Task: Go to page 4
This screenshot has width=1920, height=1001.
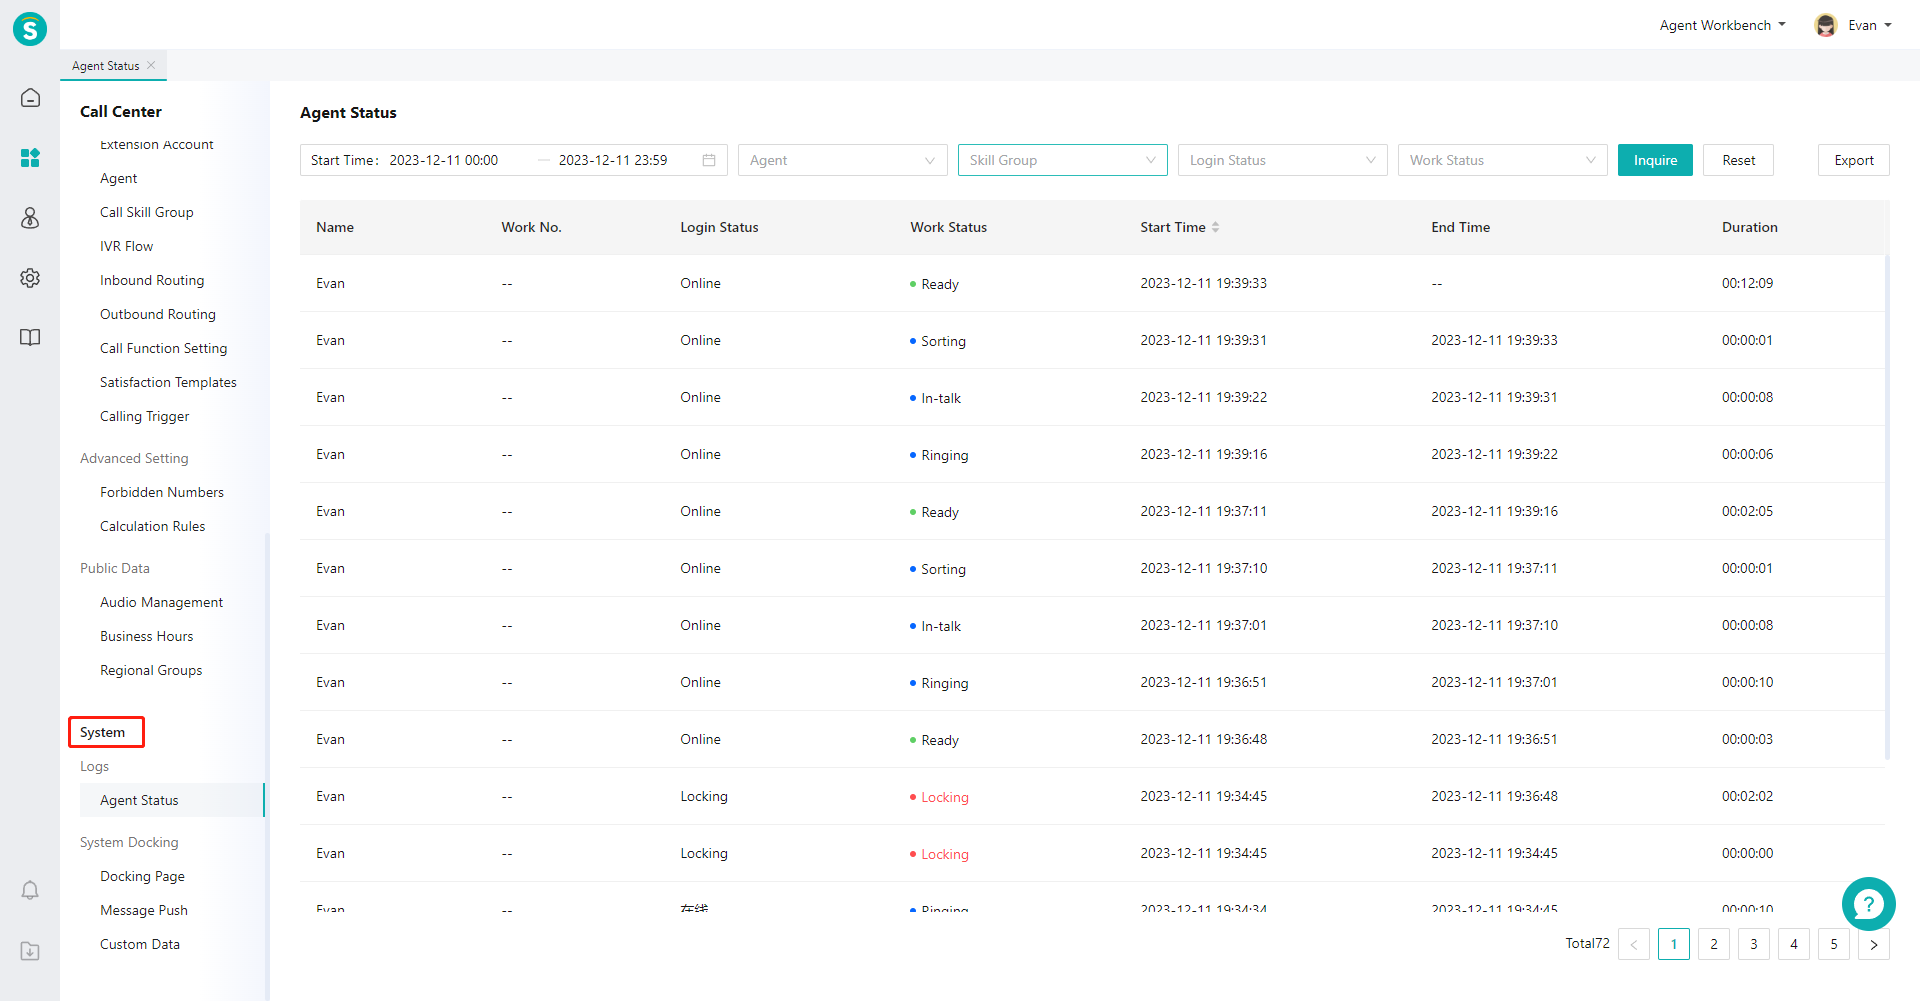Action: tap(1794, 944)
